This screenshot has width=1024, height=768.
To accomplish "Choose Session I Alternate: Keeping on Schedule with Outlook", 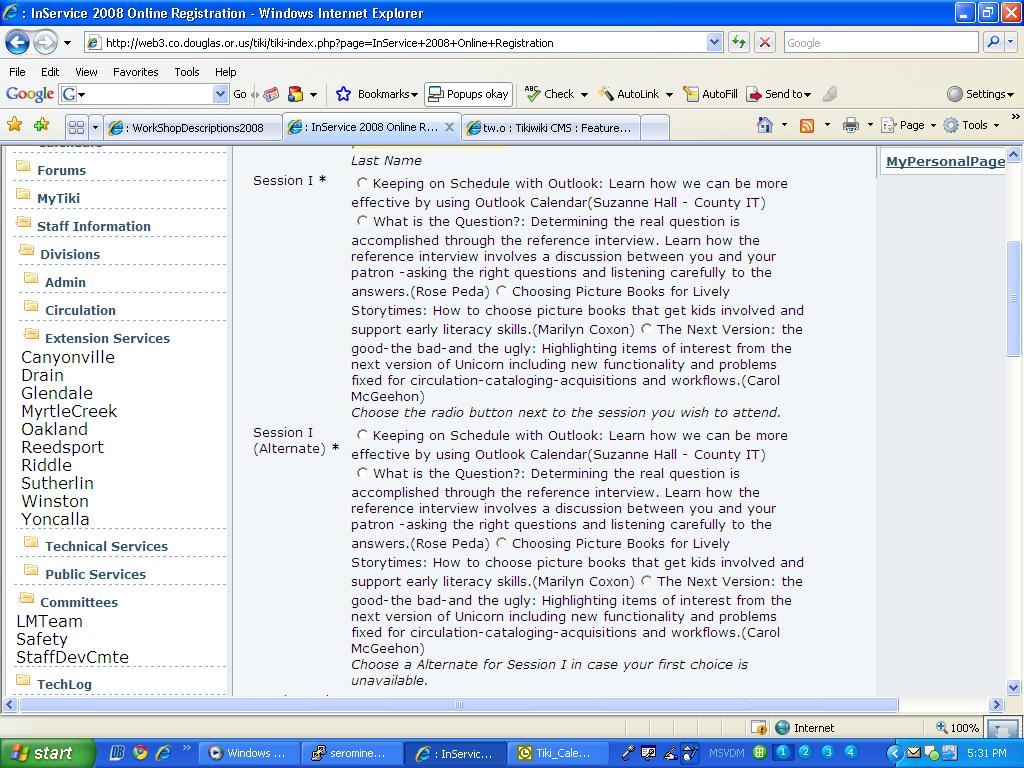I will click(x=362, y=434).
